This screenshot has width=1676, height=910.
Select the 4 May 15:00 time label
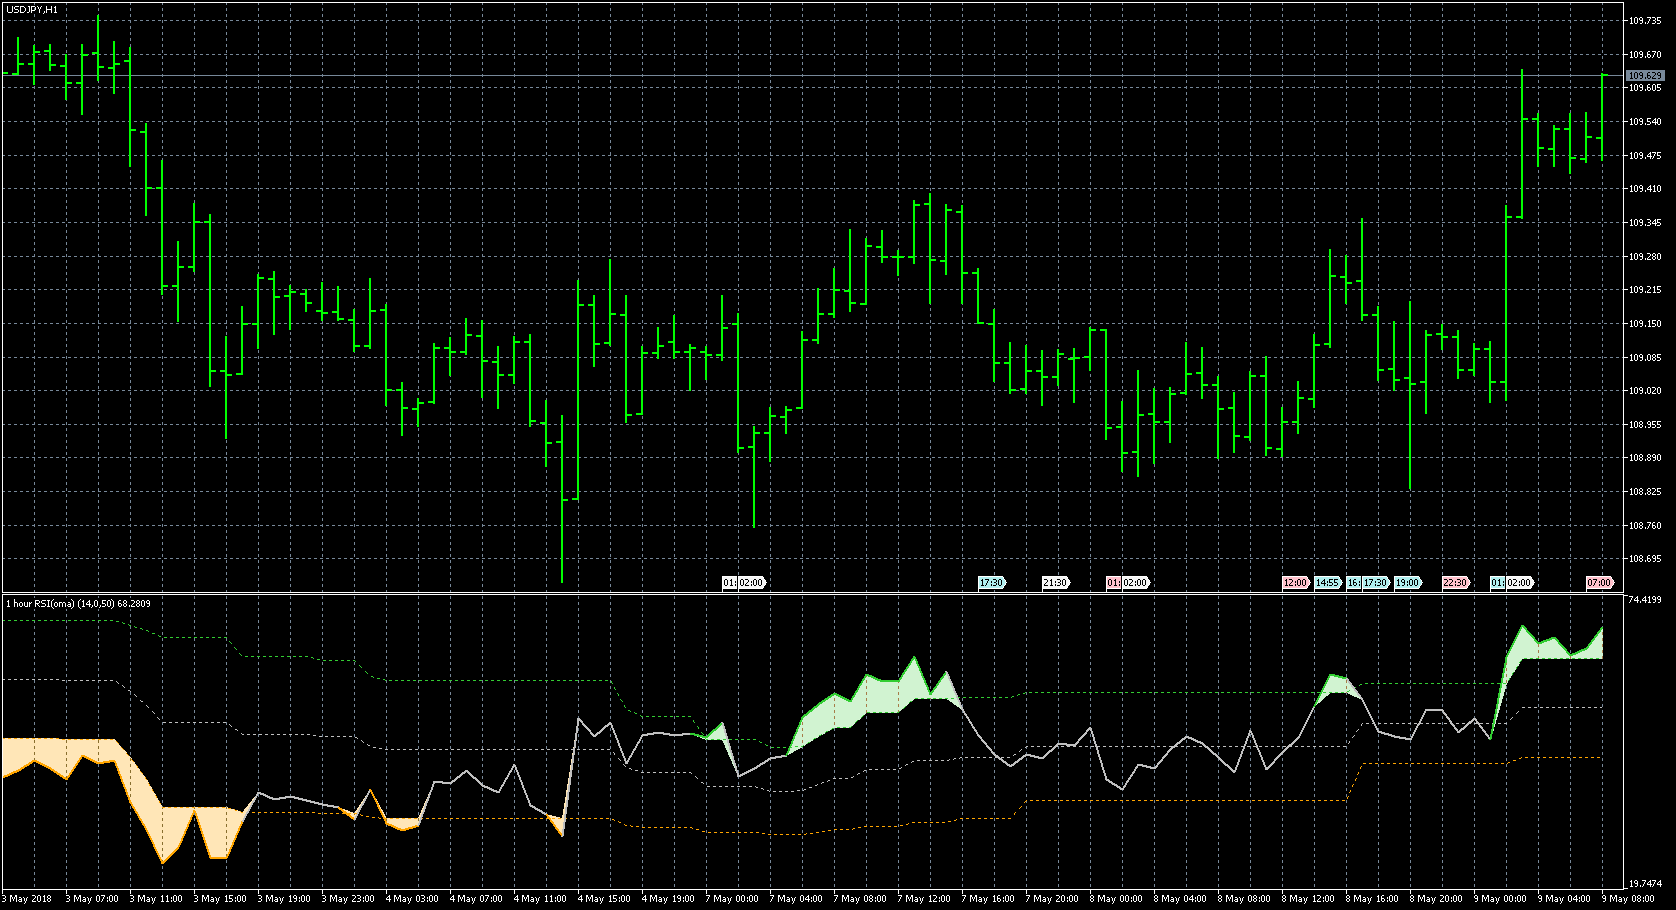coord(606,899)
